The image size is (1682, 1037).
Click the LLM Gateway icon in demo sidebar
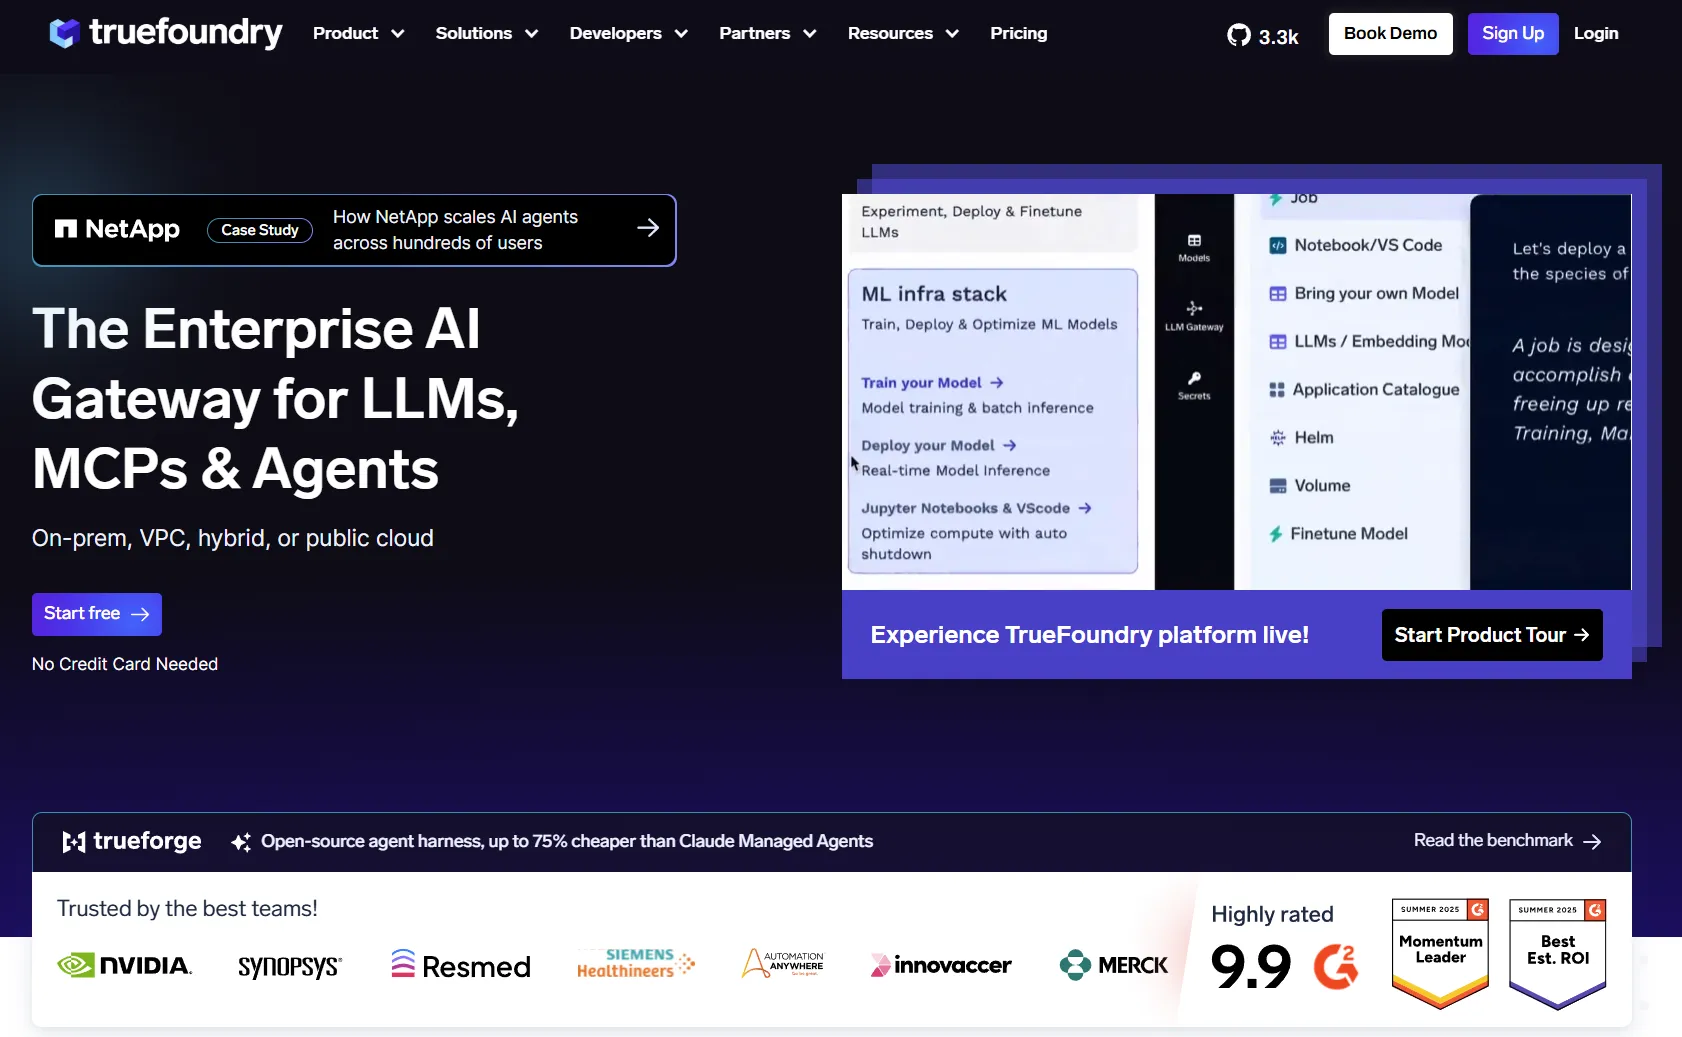pyautogui.click(x=1194, y=308)
